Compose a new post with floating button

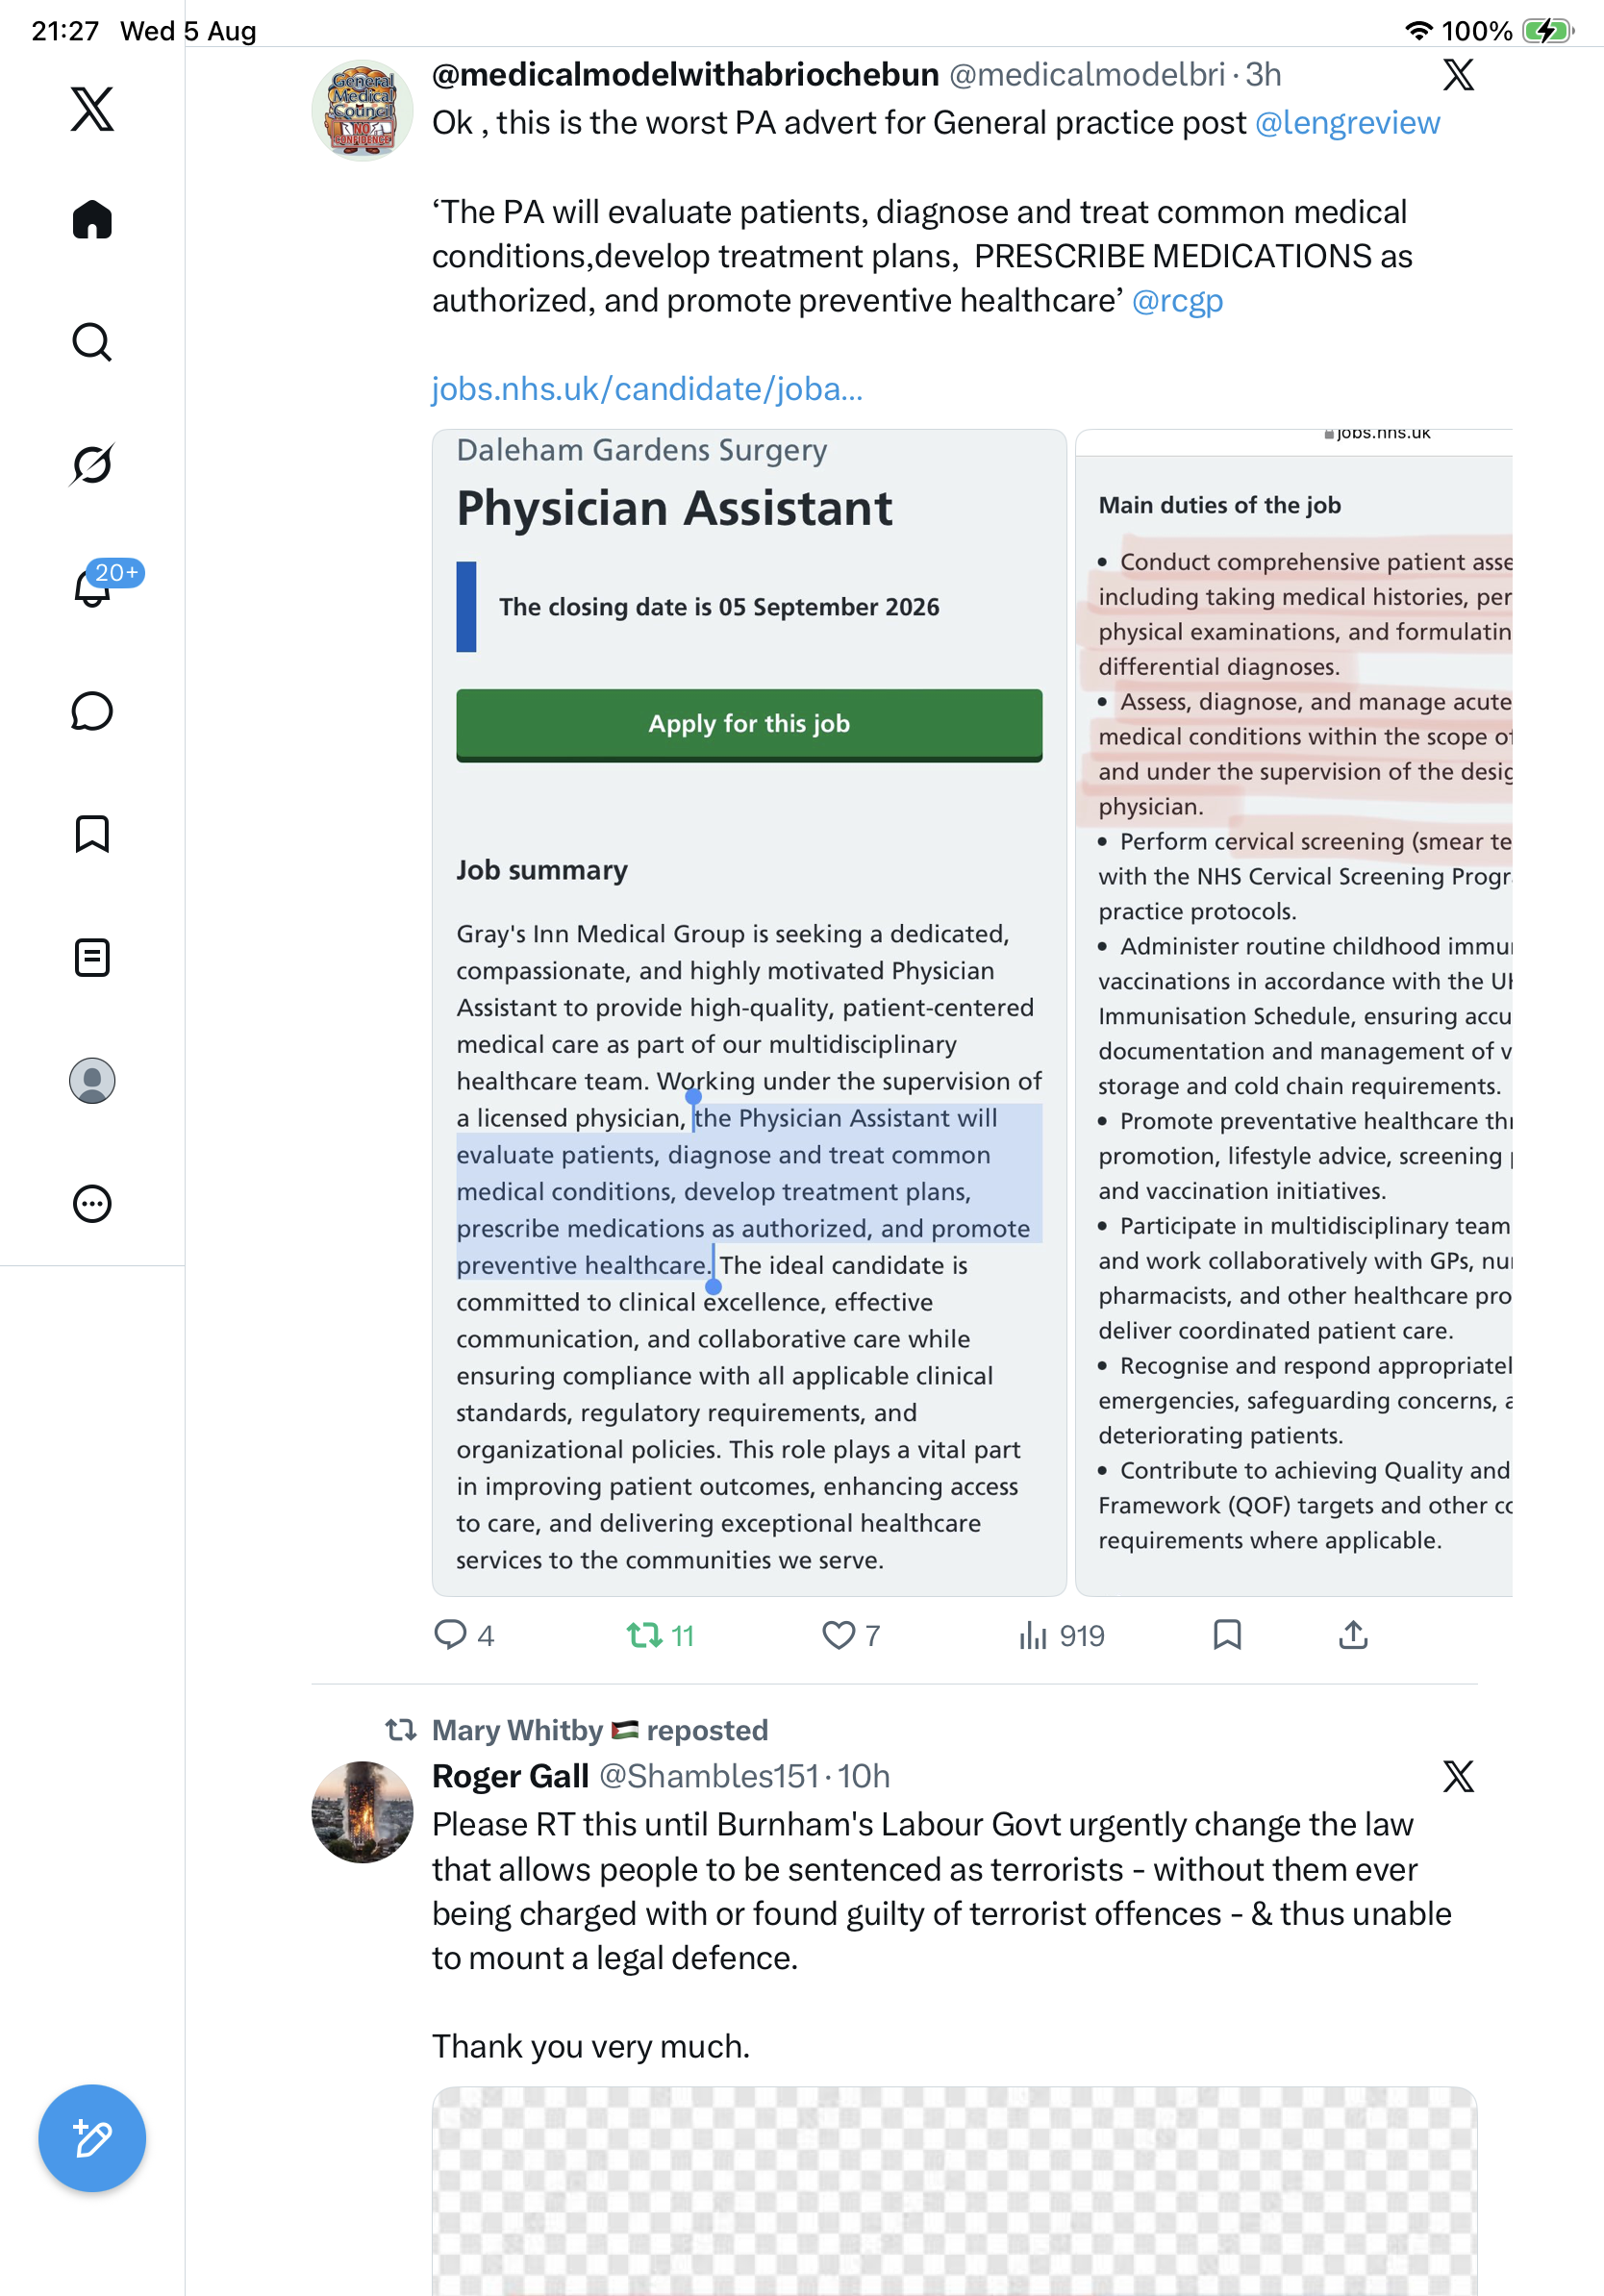click(x=92, y=2138)
